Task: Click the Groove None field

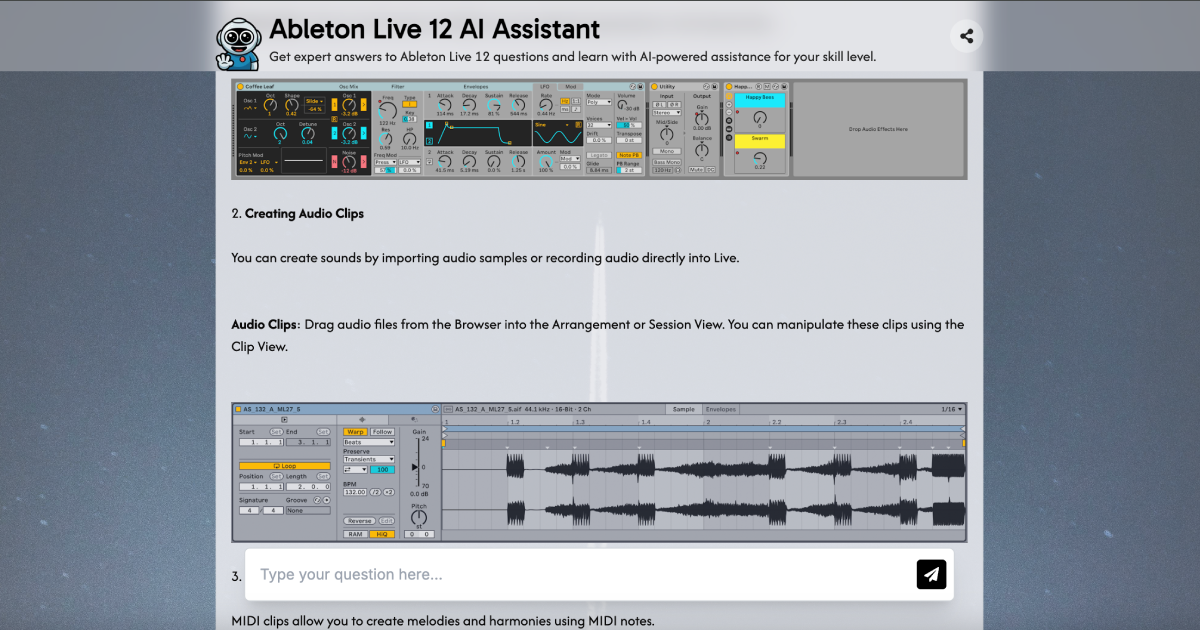Action: (x=308, y=510)
